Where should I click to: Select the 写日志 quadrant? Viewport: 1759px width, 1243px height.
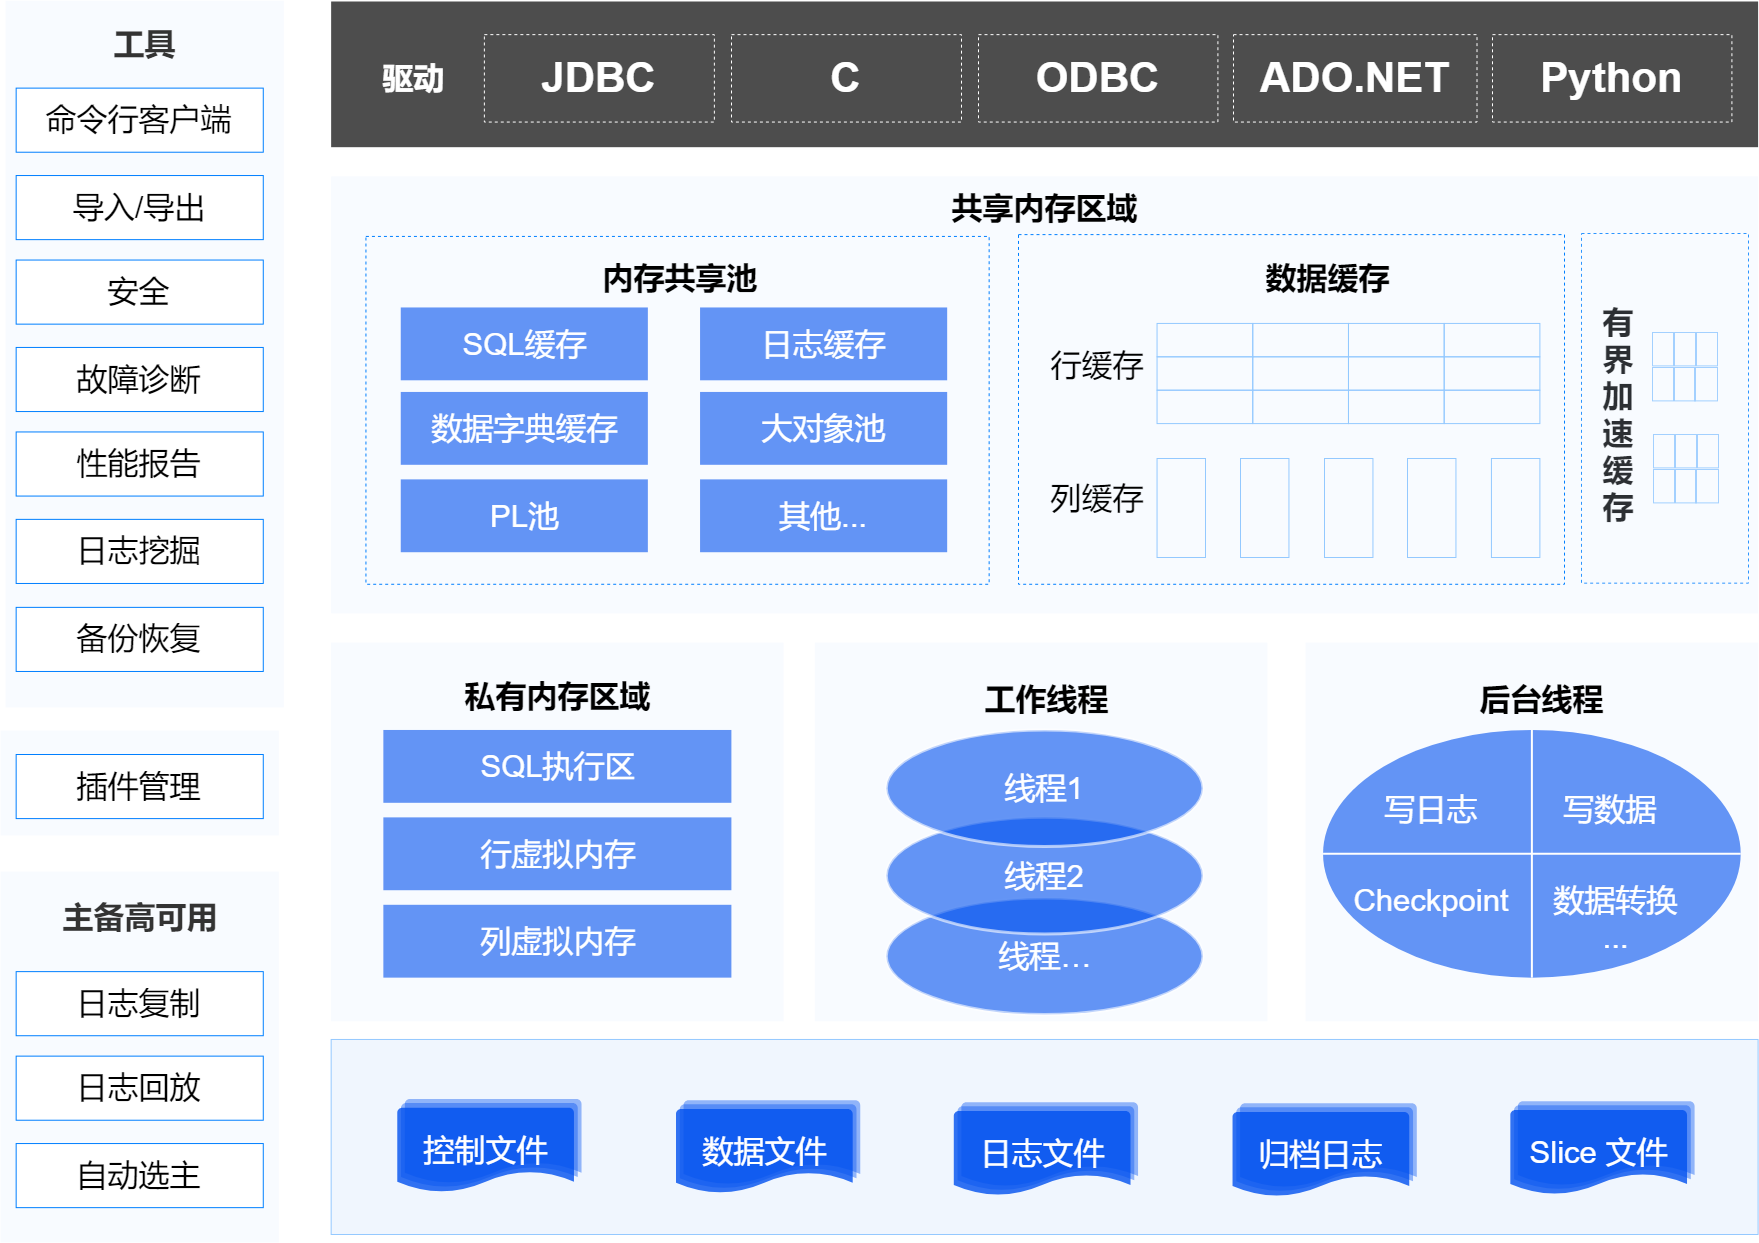point(1430,808)
